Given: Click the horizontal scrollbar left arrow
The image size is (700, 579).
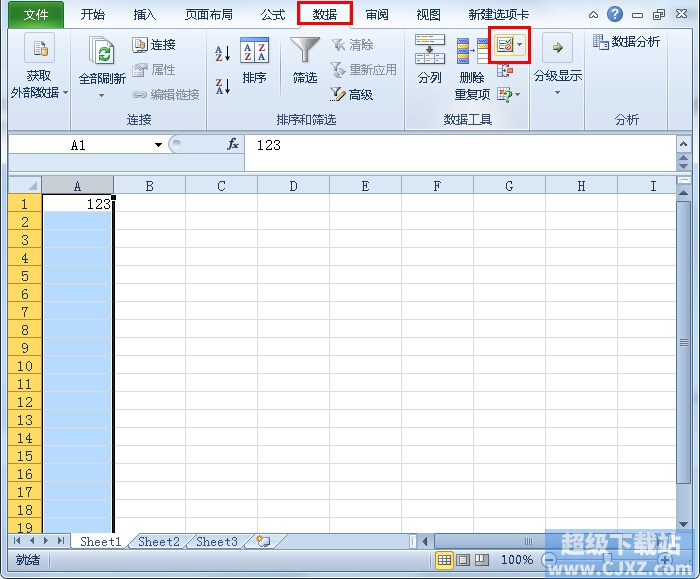Looking at the screenshot, I should (x=425, y=542).
